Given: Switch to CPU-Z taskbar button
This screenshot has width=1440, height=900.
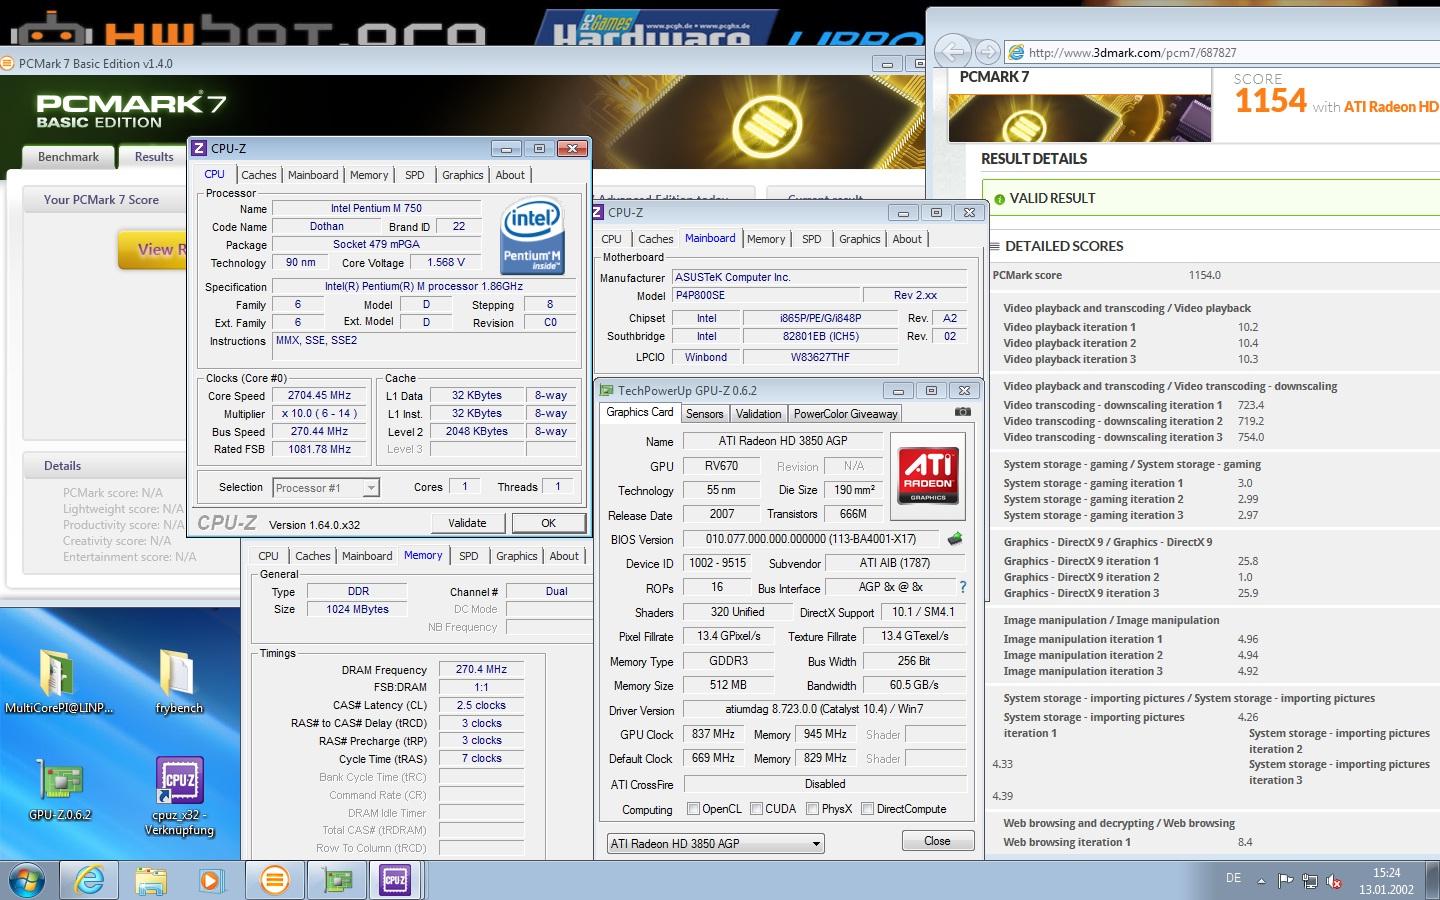Looking at the screenshot, I should [396, 881].
